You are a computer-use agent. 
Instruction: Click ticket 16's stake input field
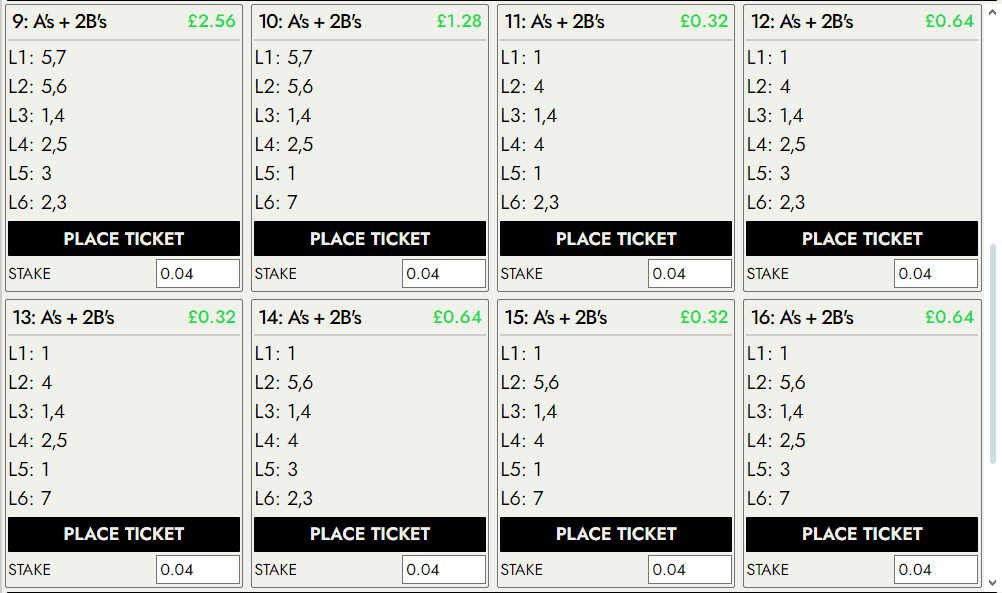click(936, 570)
